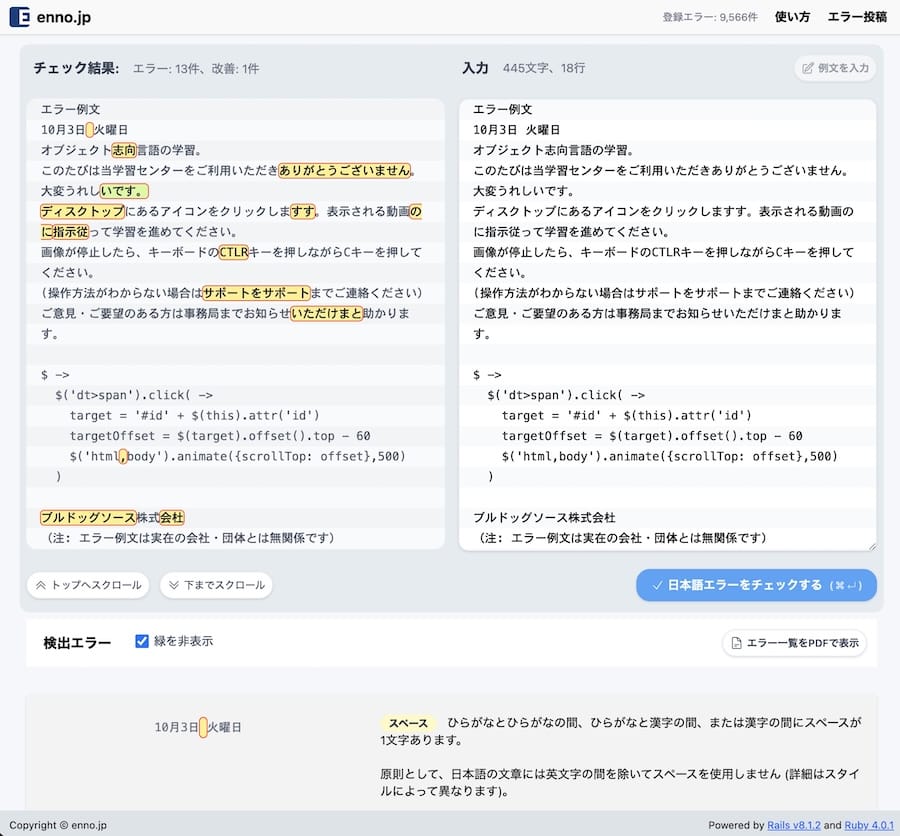The width and height of the screenshot is (900, 836).
Task: Click the highlighted ありがとうございません error
Action: [345, 170]
